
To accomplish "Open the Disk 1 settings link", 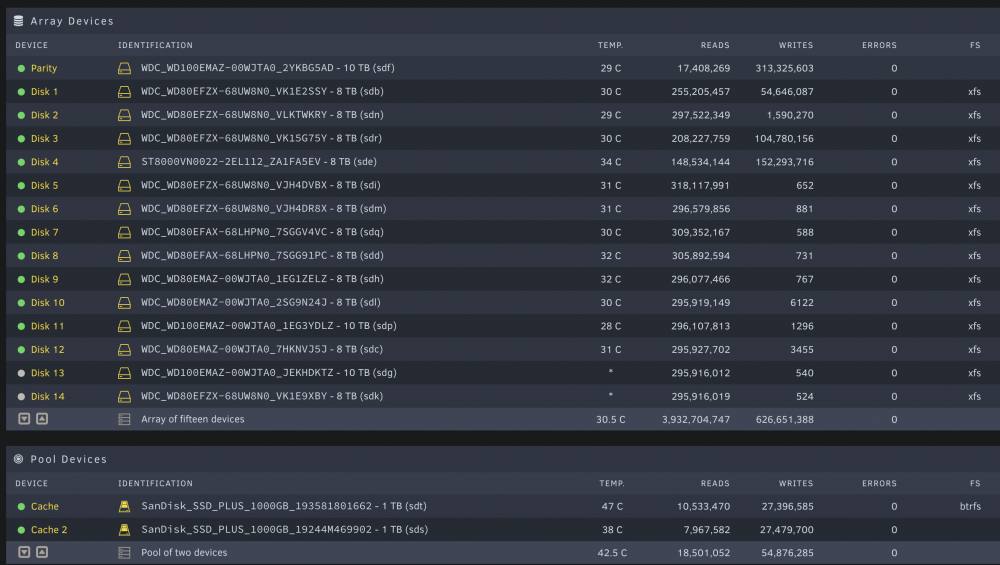I will (45, 92).
